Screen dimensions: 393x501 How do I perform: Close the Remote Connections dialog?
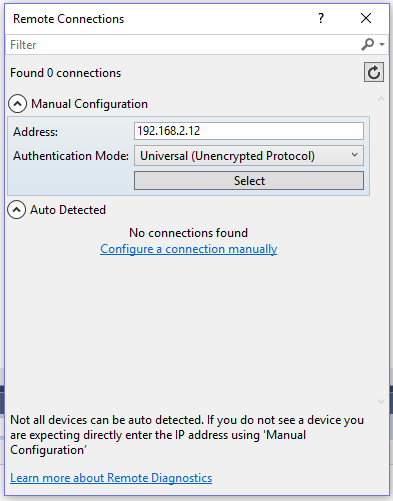click(x=366, y=18)
